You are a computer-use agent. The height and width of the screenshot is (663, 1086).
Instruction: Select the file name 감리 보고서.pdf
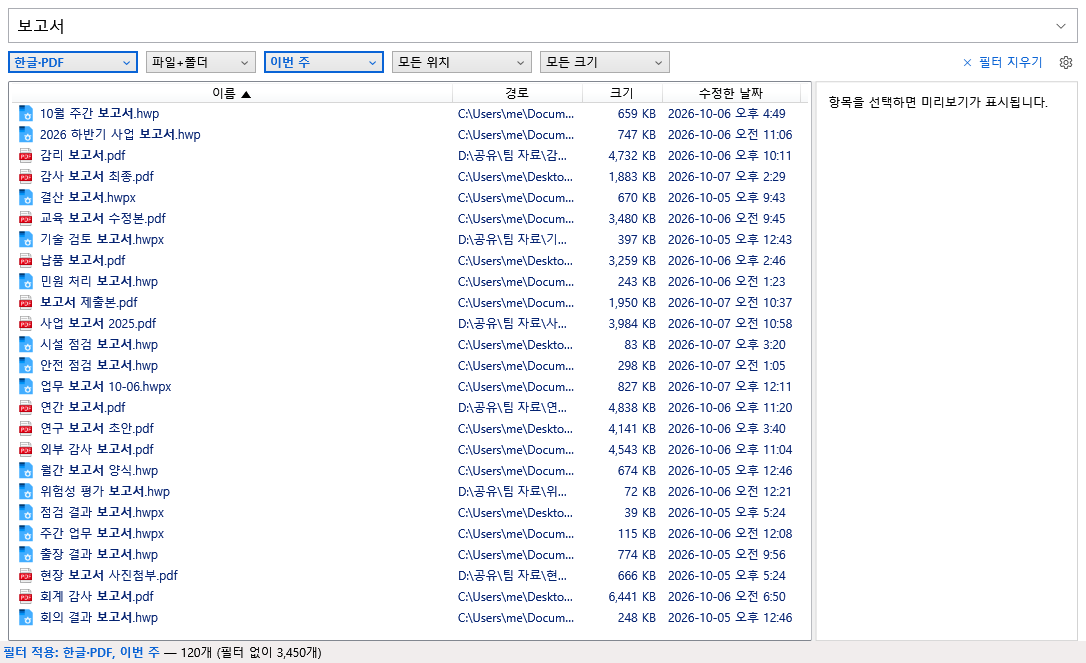tap(82, 155)
